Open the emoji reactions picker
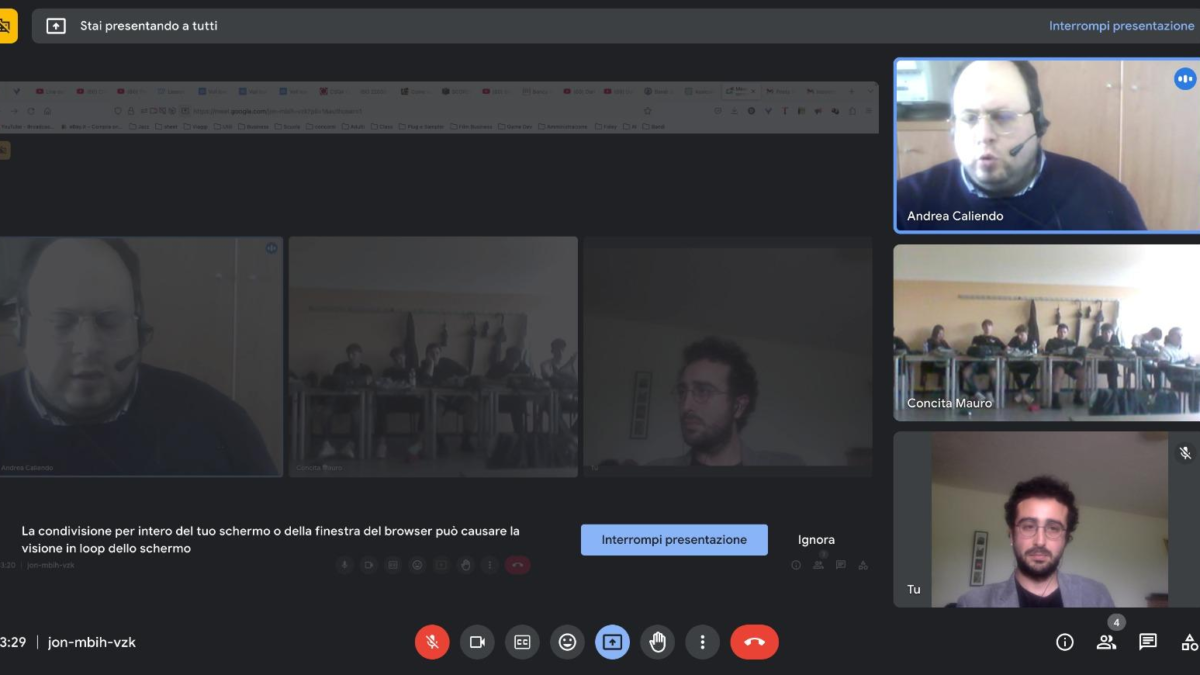The image size is (1200, 675). tap(567, 642)
